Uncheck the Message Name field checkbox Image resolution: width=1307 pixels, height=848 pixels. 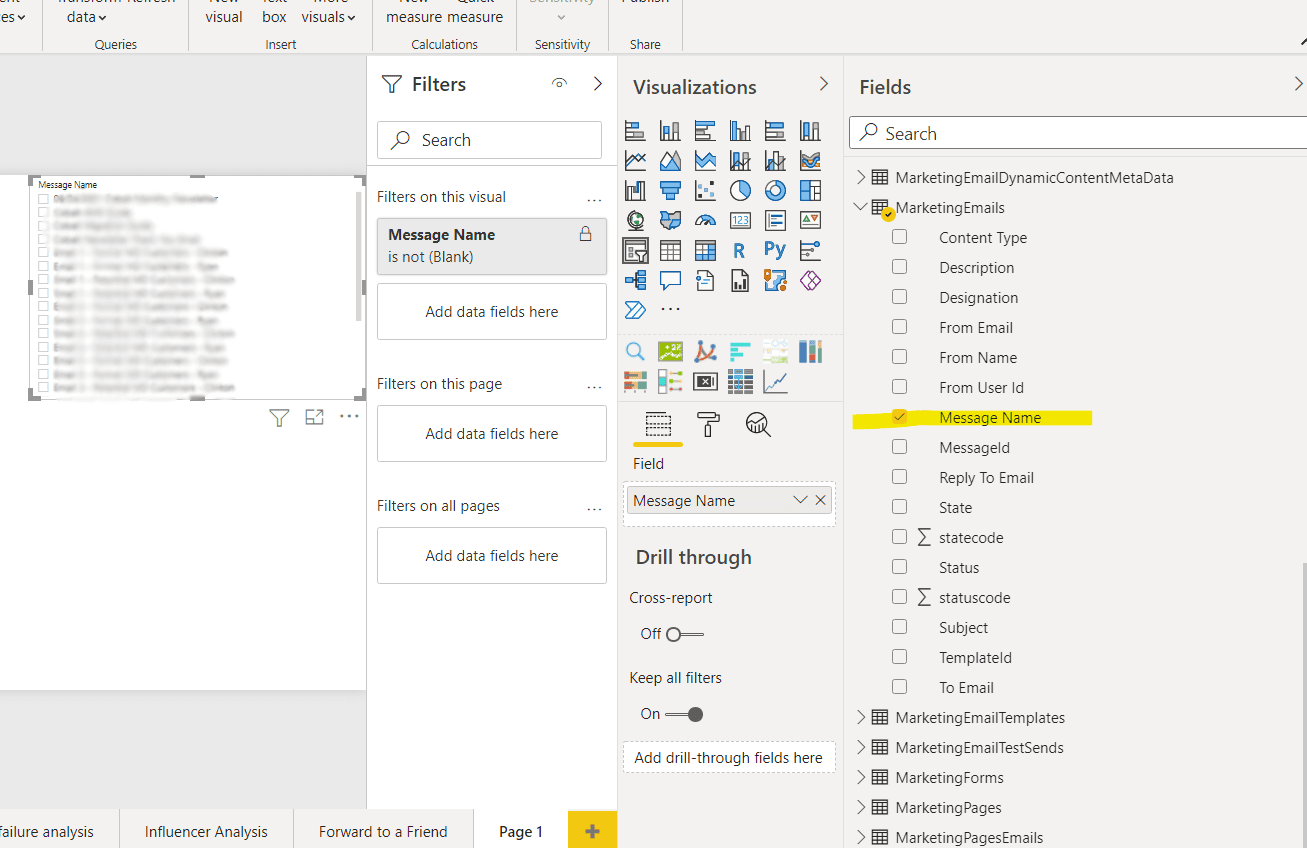click(x=897, y=417)
